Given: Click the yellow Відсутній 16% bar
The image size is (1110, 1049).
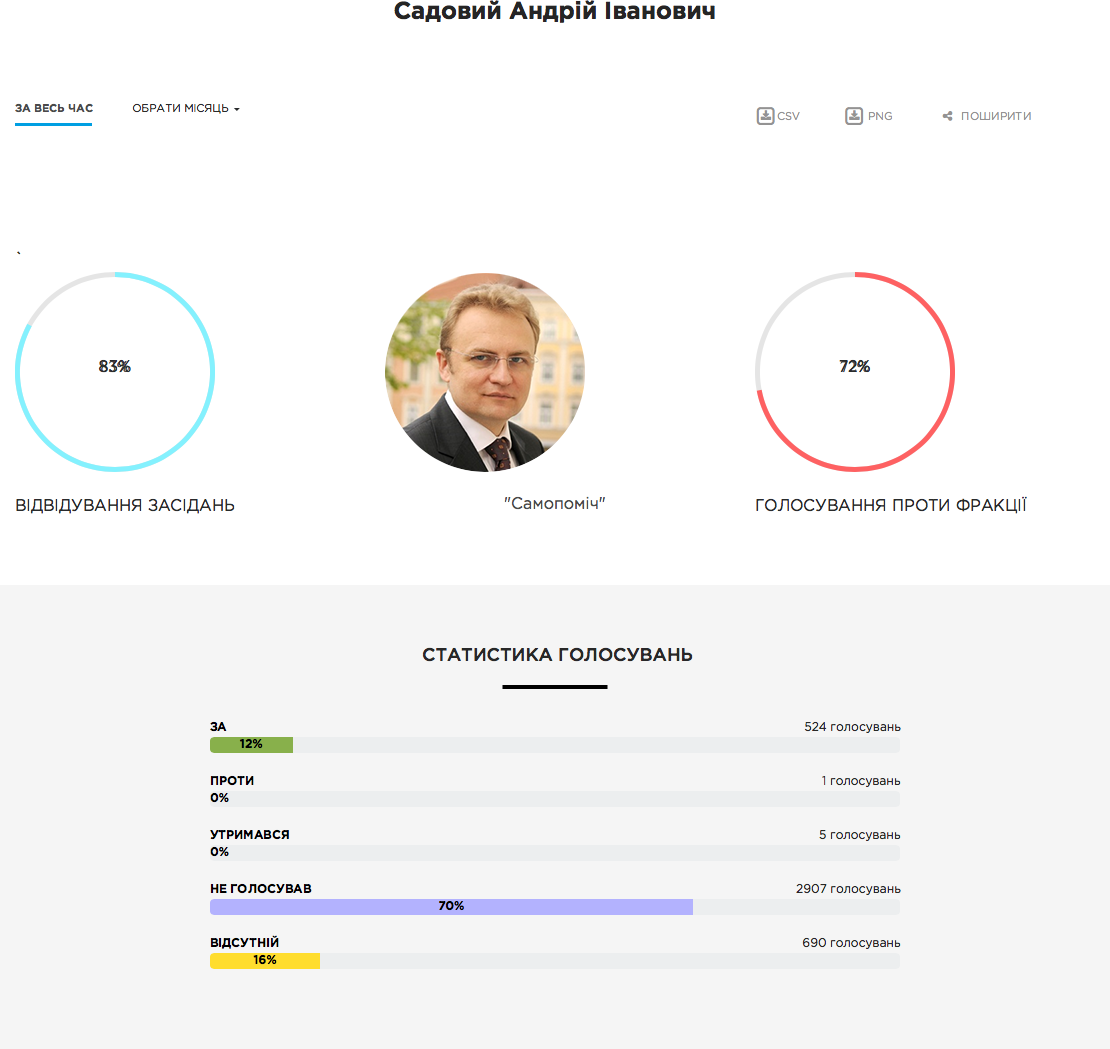Looking at the screenshot, I should click(265, 961).
